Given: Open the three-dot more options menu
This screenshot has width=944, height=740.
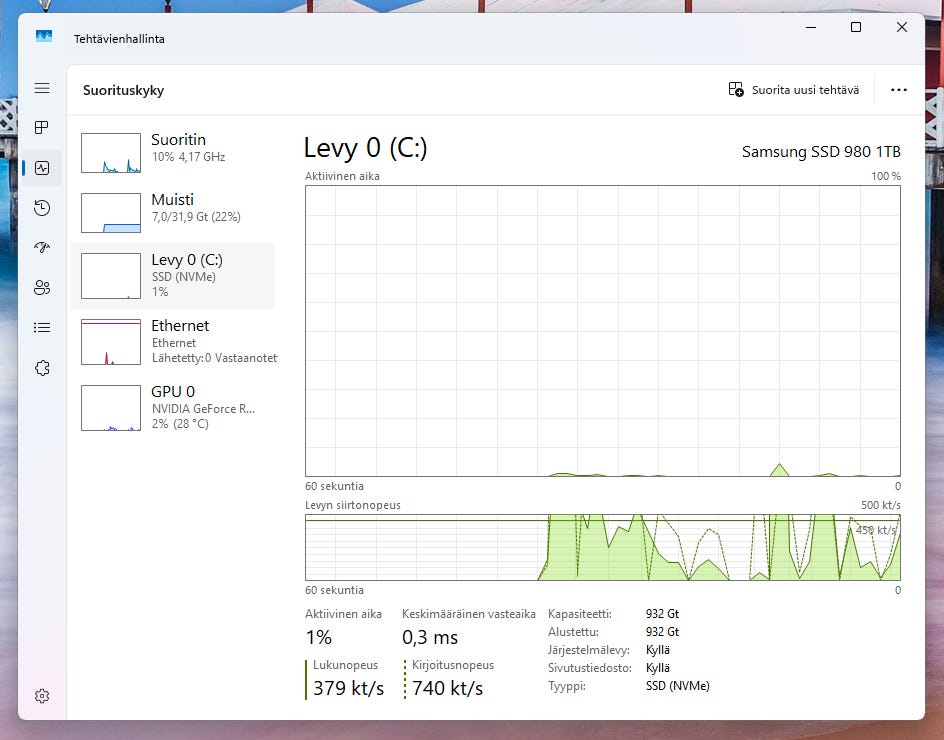Looking at the screenshot, I should pyautogui.click(x=899, y=90).
